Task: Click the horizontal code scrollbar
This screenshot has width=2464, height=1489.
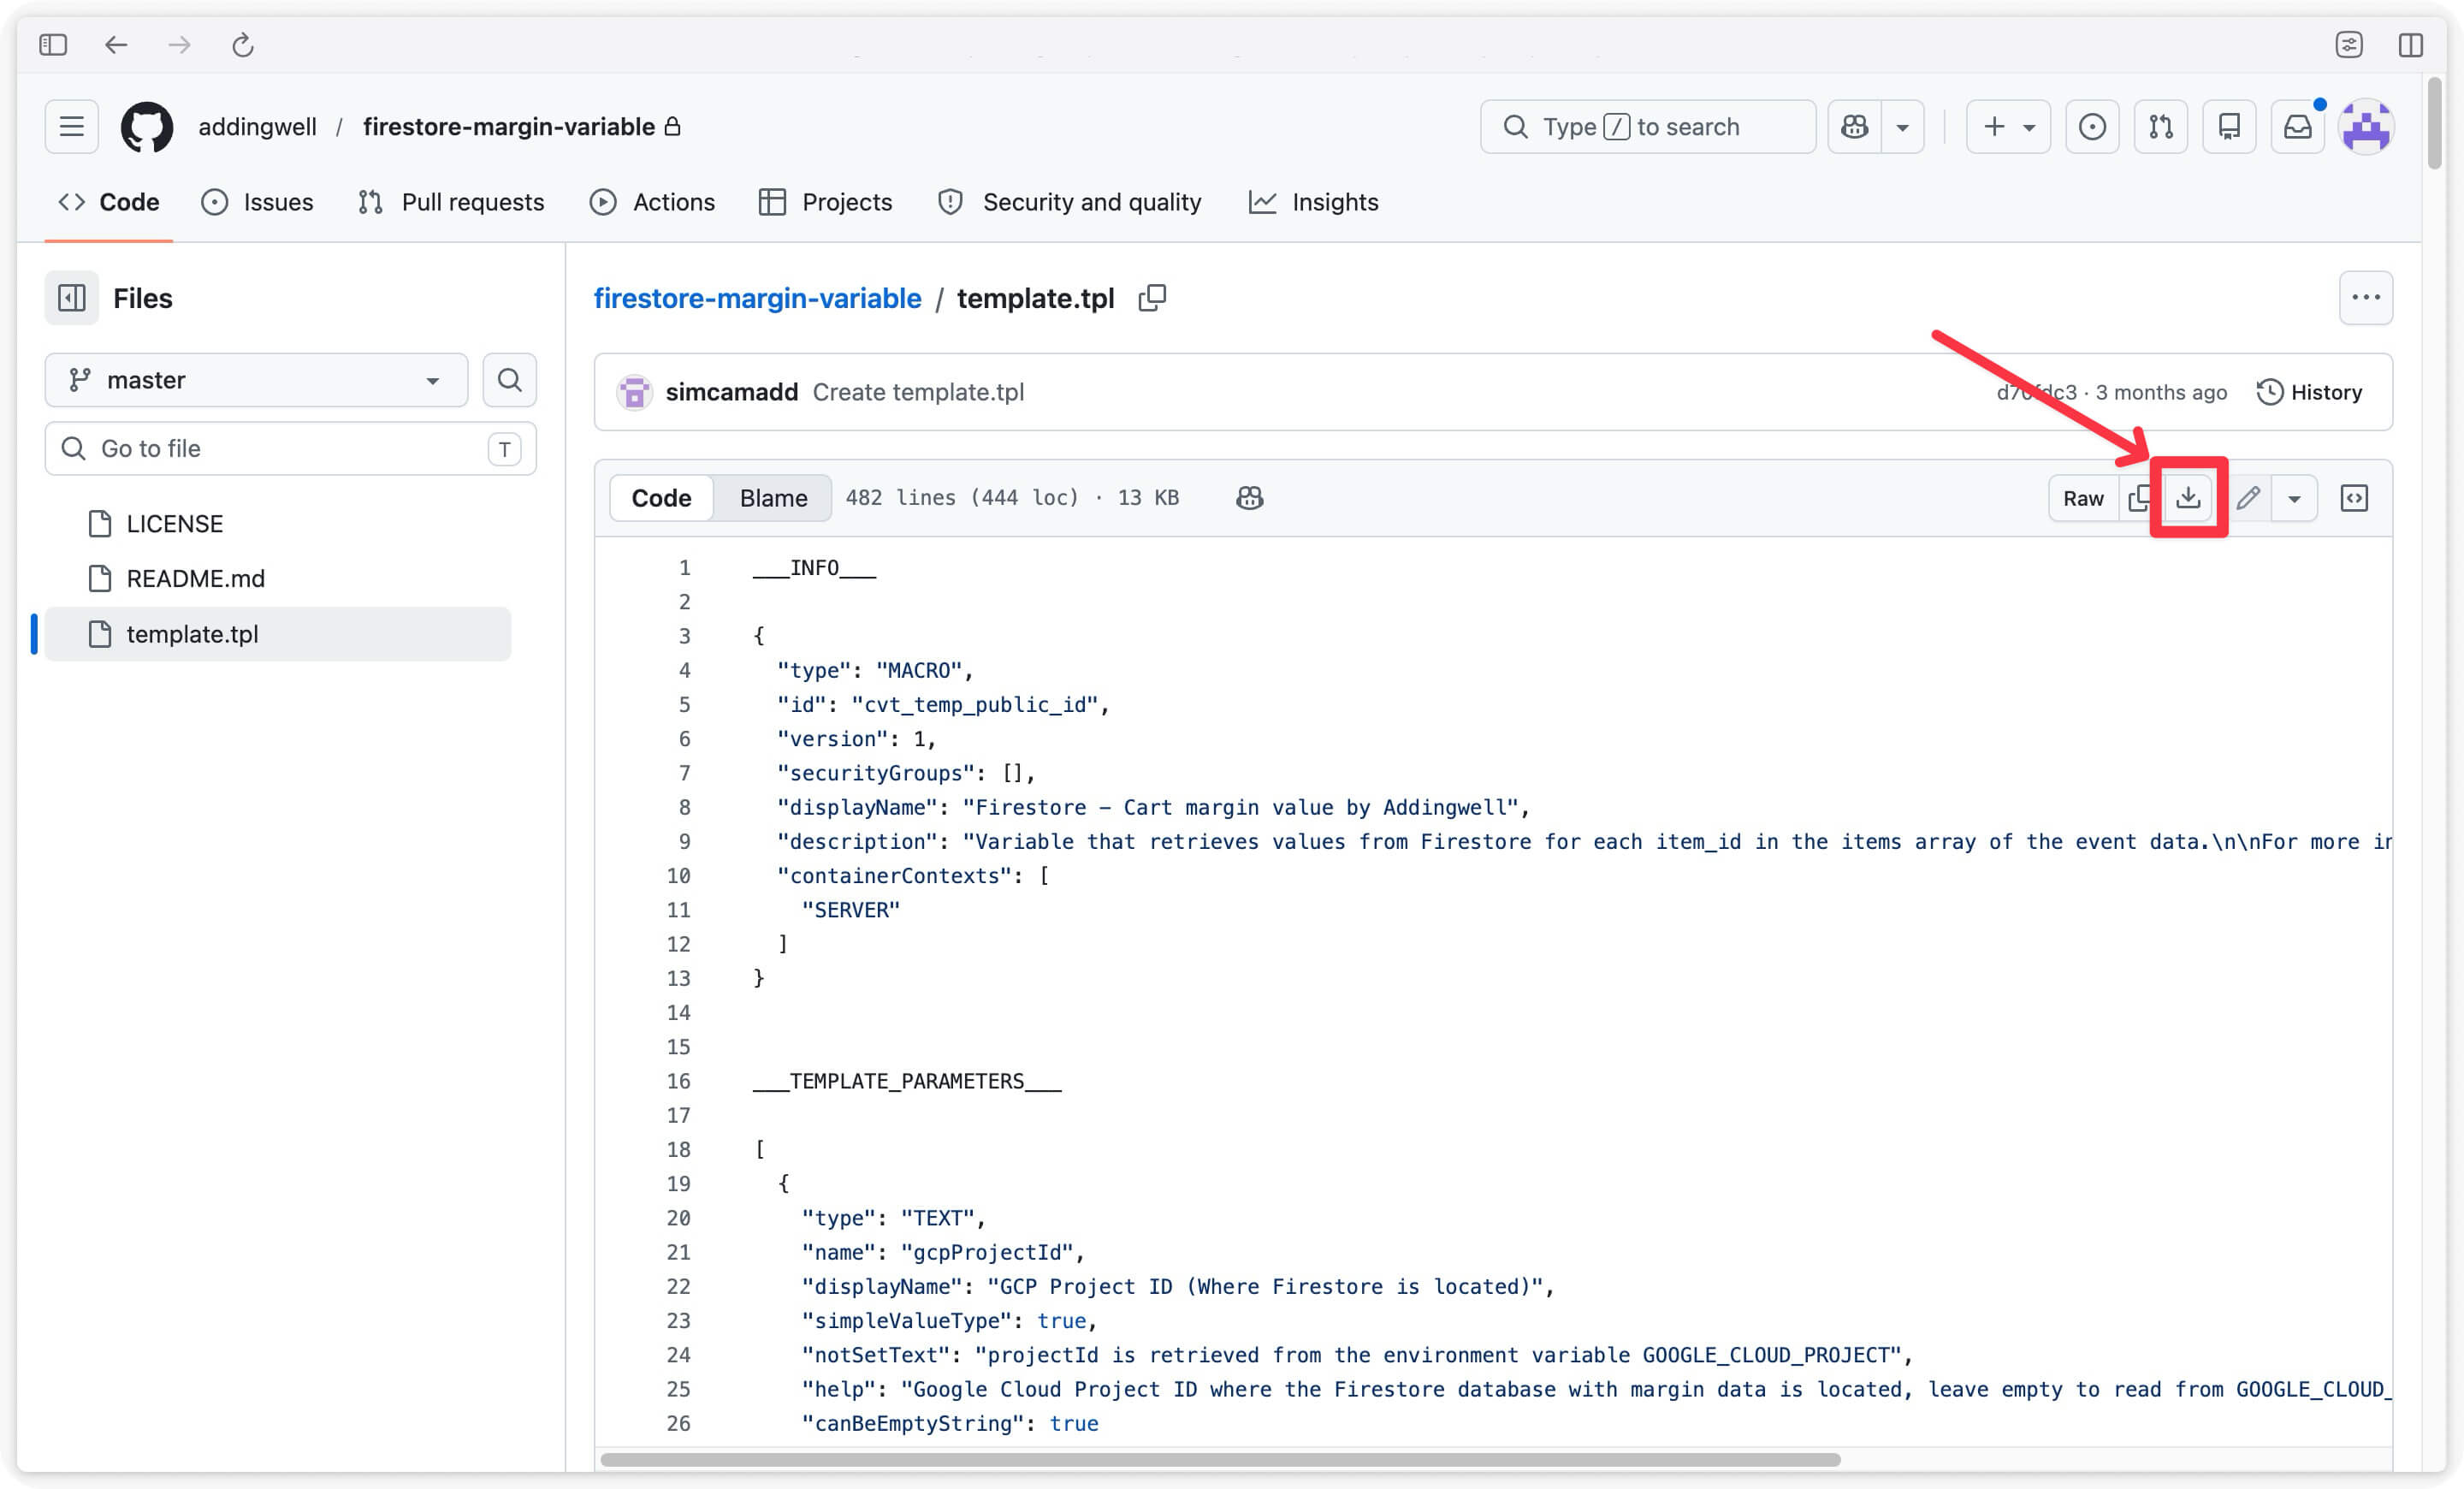Action: pyautogui.click(x=1220, y=1460)
